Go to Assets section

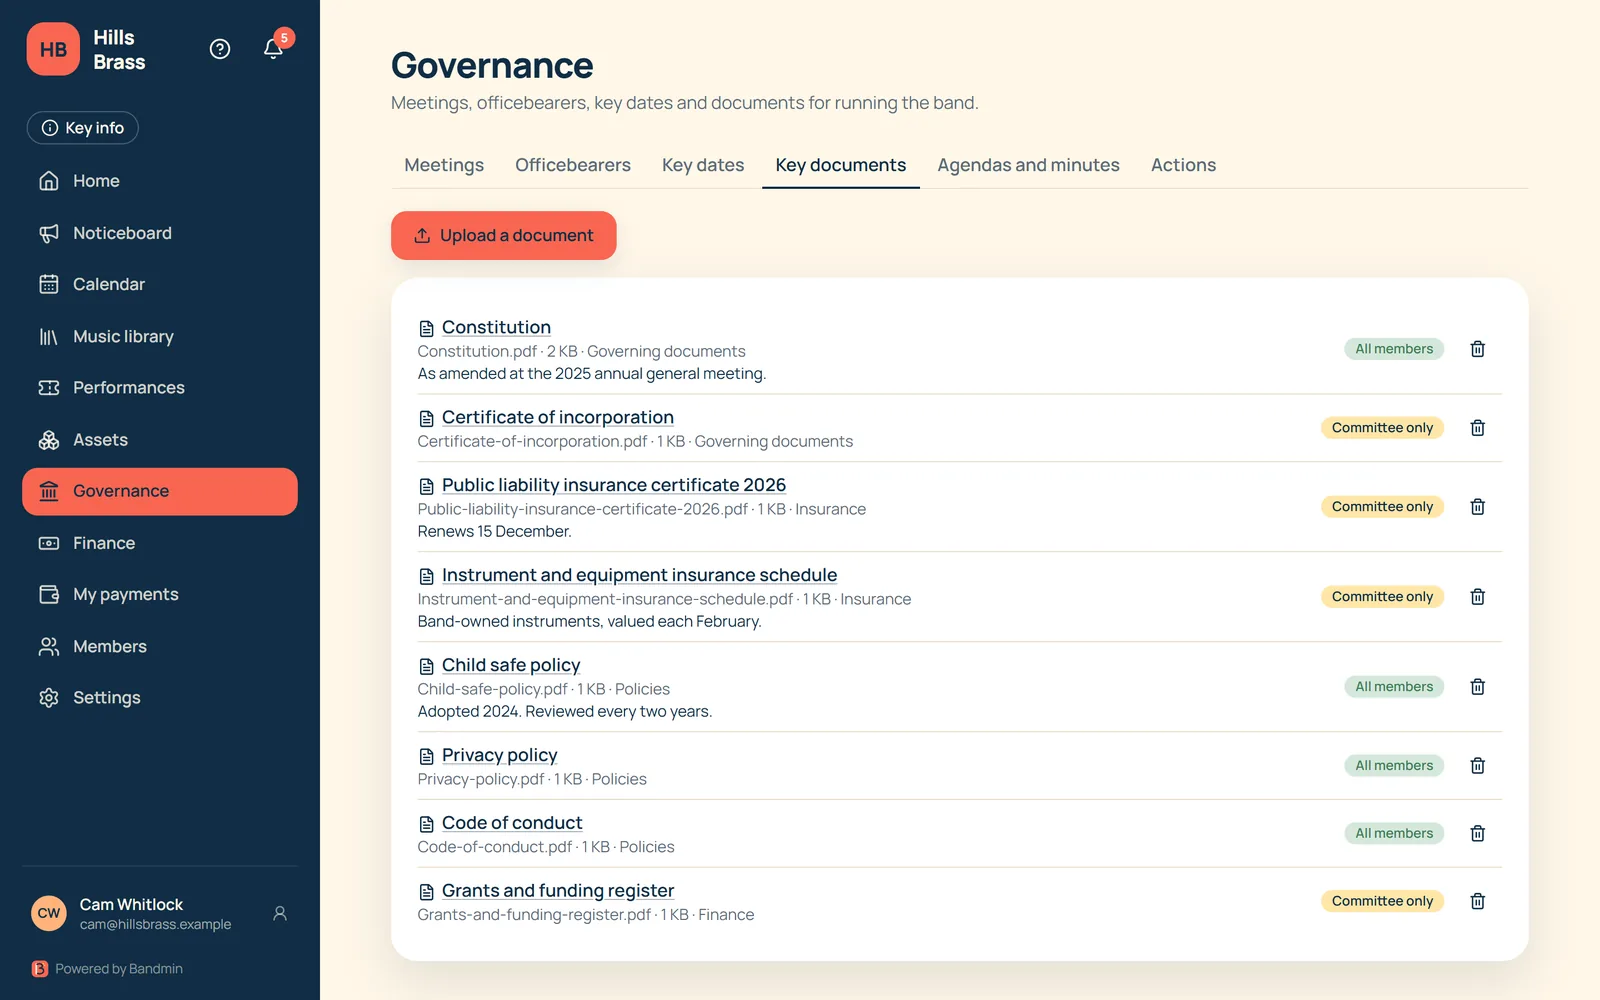160,440
